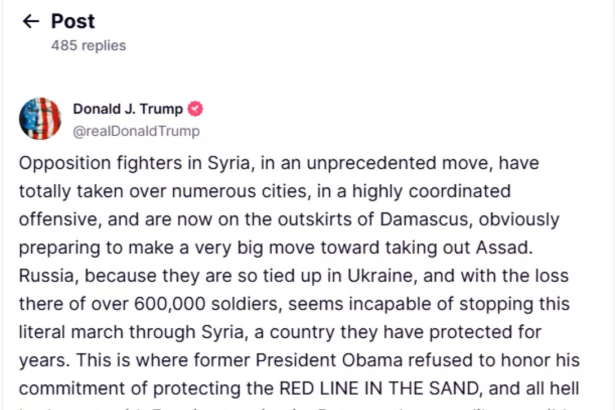Open Donald J. Trump's profile avatar
This screenshot has width=615, height=410.
[x=40, y=119]
